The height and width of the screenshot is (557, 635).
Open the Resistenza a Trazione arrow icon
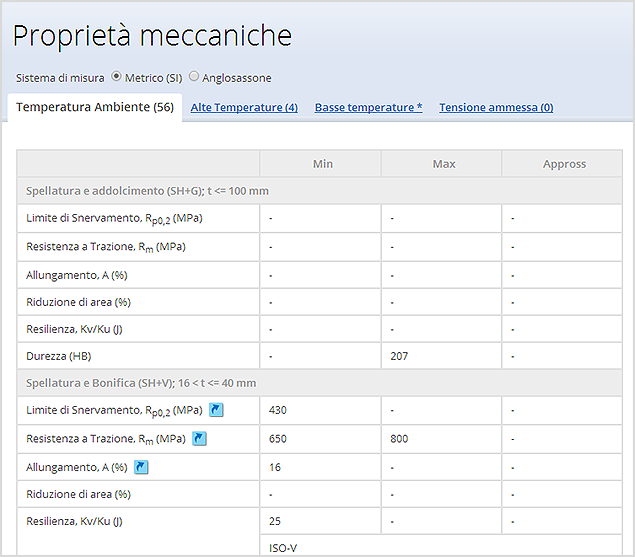[x=199, y=438]
